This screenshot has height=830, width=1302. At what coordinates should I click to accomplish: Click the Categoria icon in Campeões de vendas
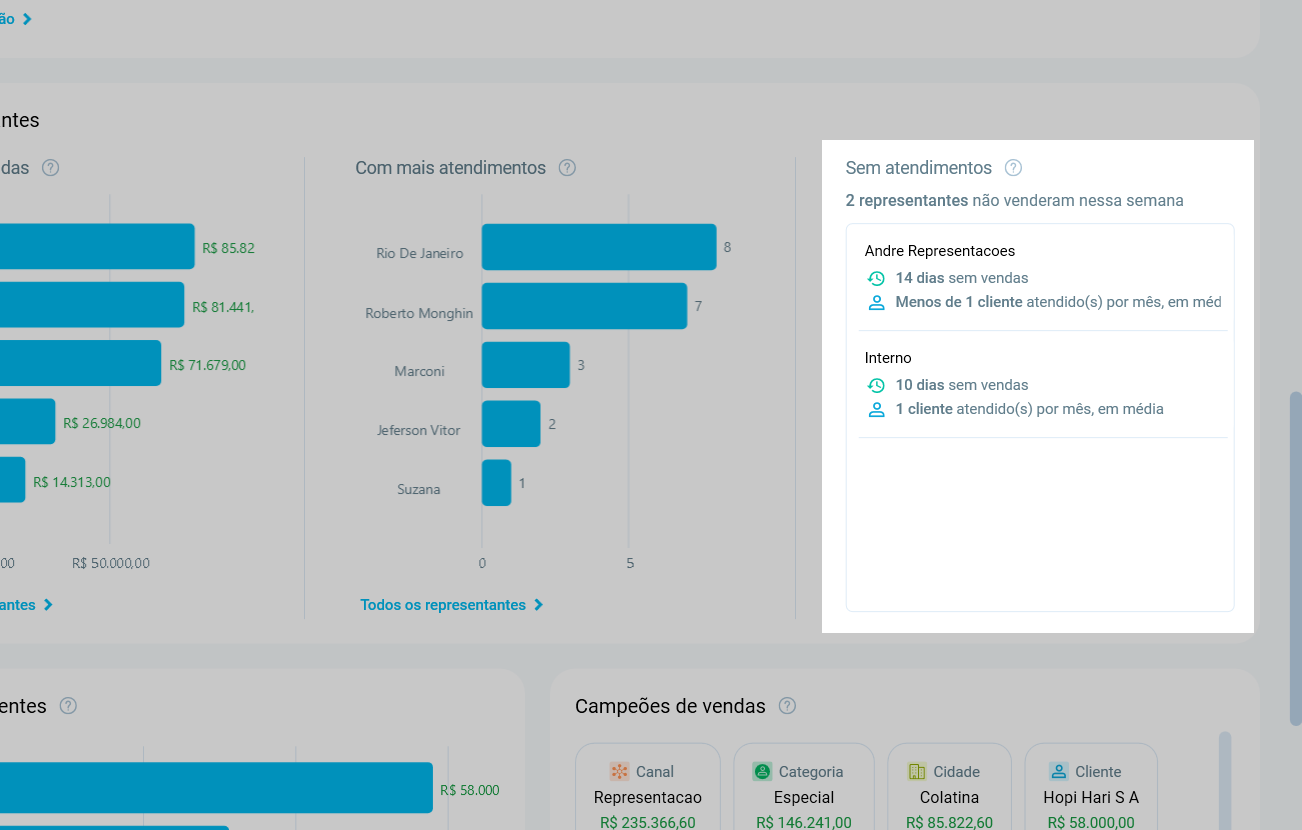762,771
